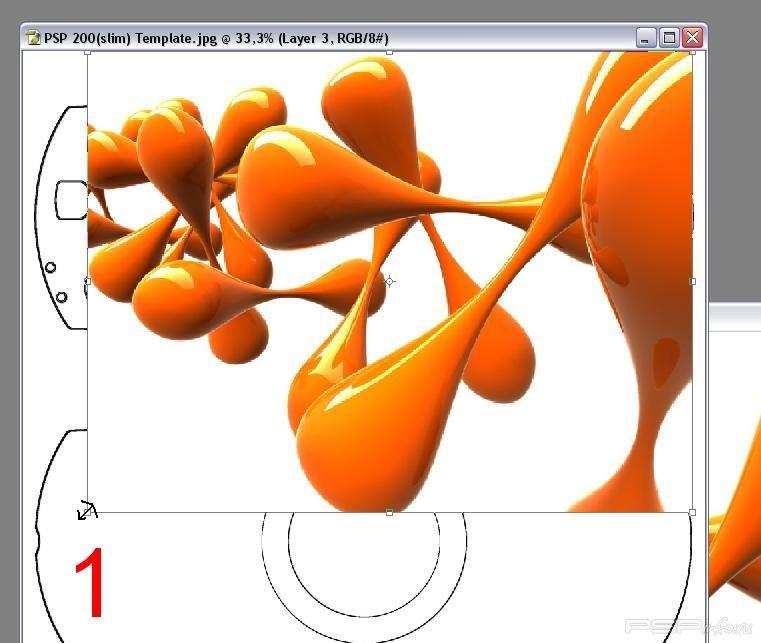The width and height of the screenshot is (761, 643).
Task: Click the PSP 200(slim) Template.jpg title bar
Action: pos(300,38)
